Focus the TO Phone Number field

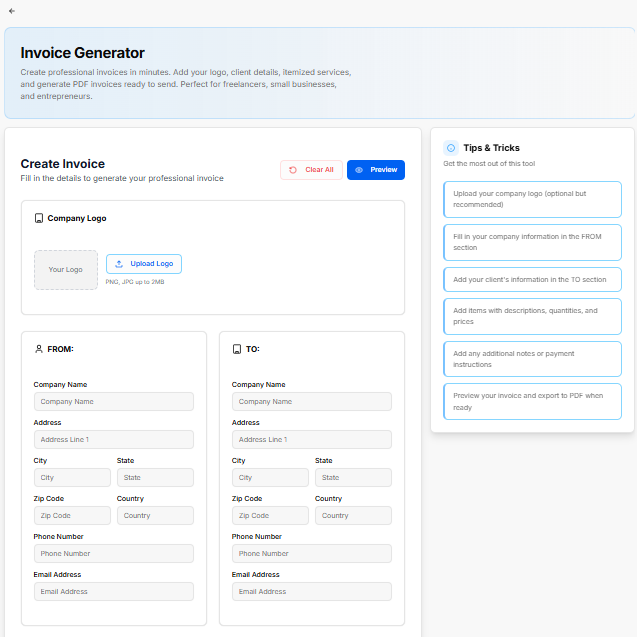point(312,553)
